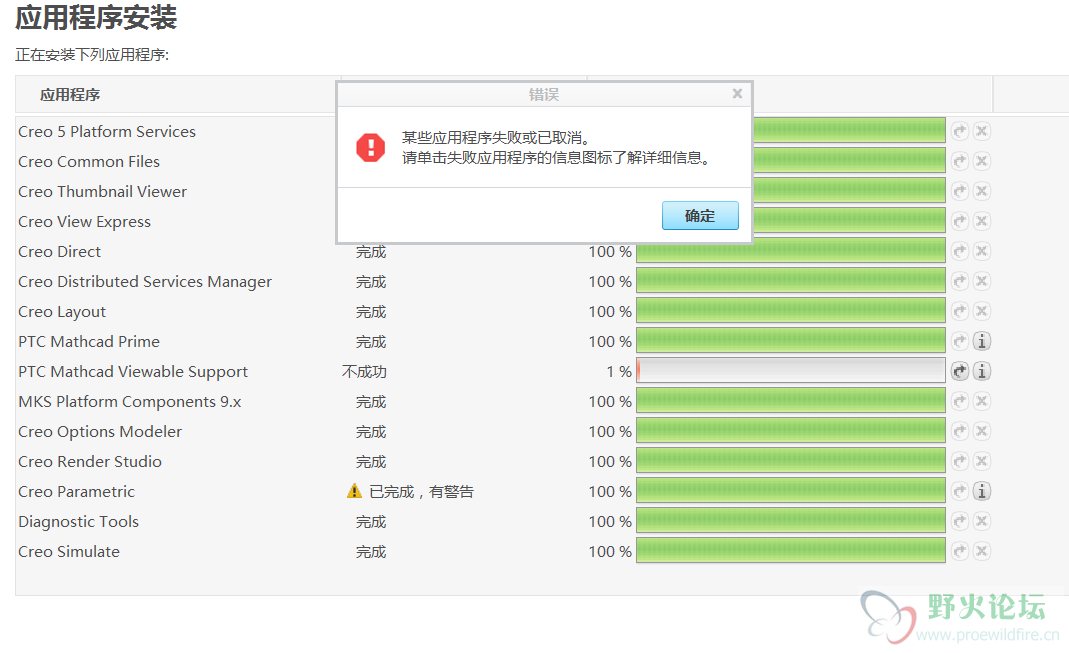
Task: Cancel icon for Creo Distributed Services Manager
Action: point(982,281)
